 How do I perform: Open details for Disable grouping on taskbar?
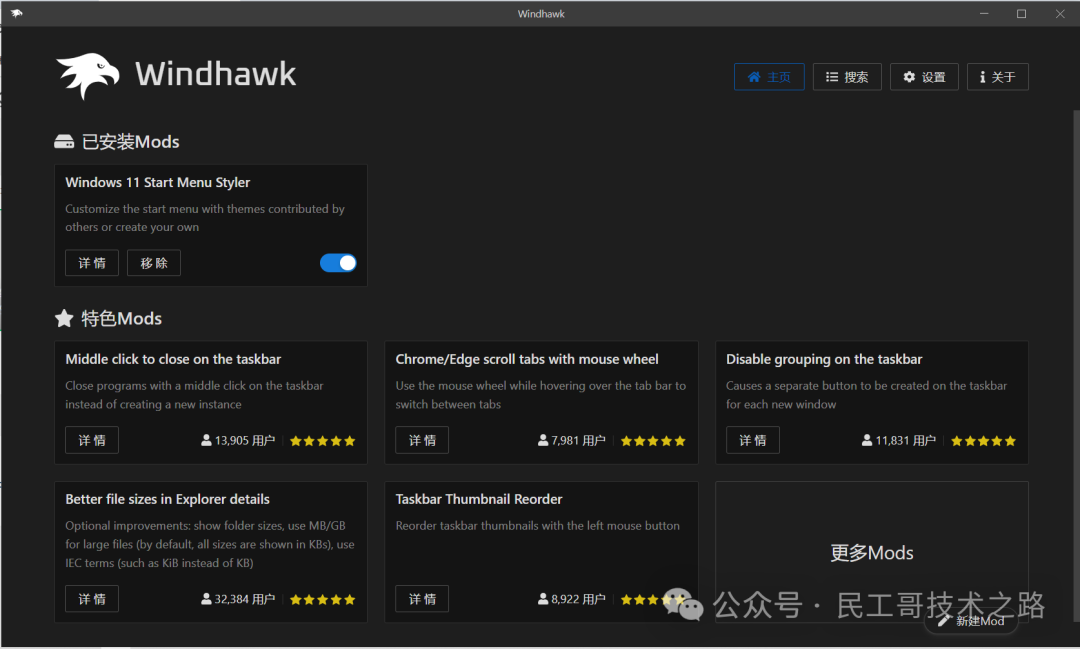tap(752, 440)
